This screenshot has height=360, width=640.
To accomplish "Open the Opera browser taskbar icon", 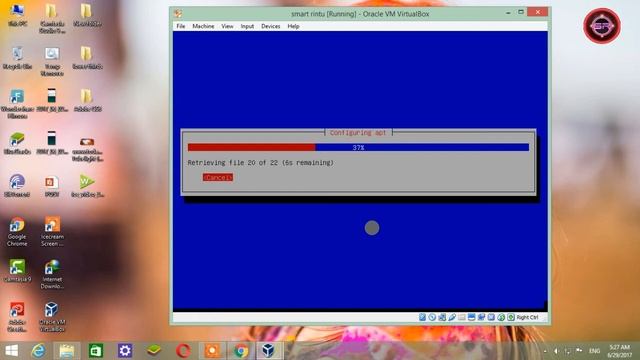I will (183, 351).
